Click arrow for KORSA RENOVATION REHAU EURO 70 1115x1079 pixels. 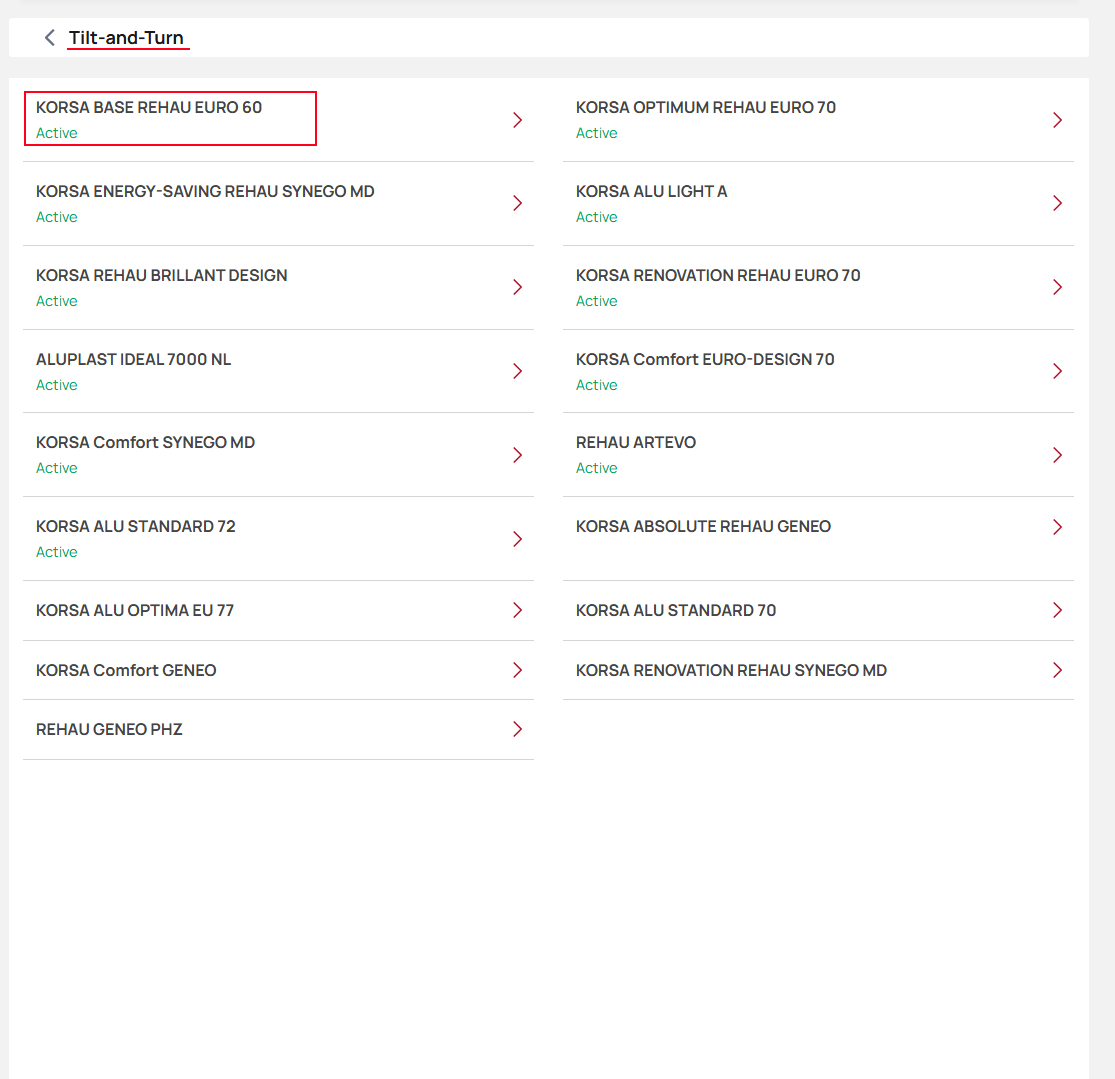coord(1057,287)
